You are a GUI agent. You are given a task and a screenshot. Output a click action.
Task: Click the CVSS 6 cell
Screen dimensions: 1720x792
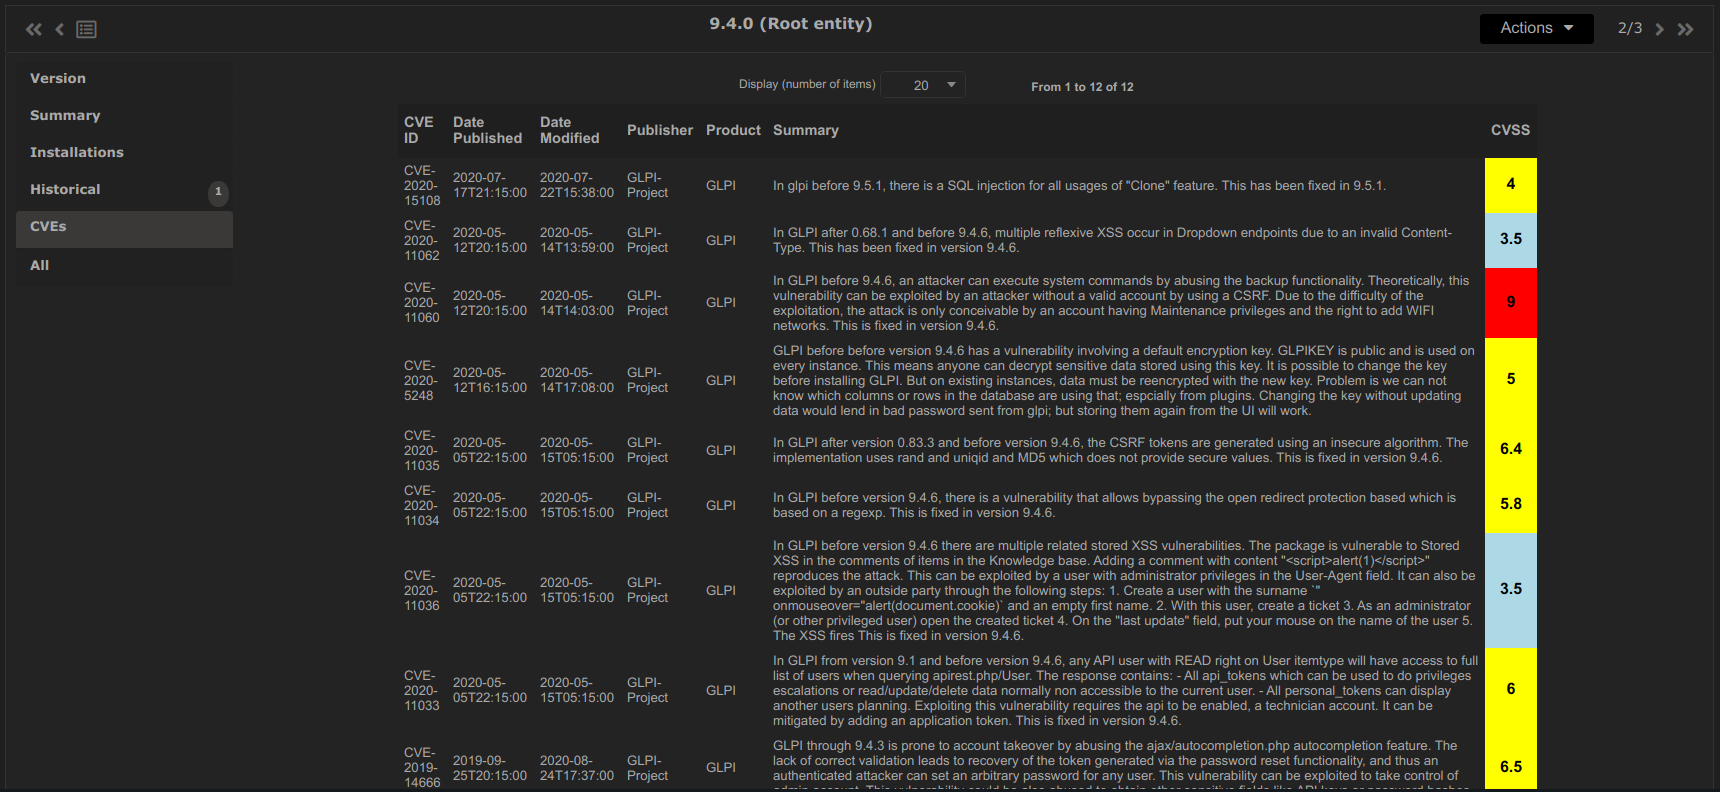click(x=1511, y=690)
